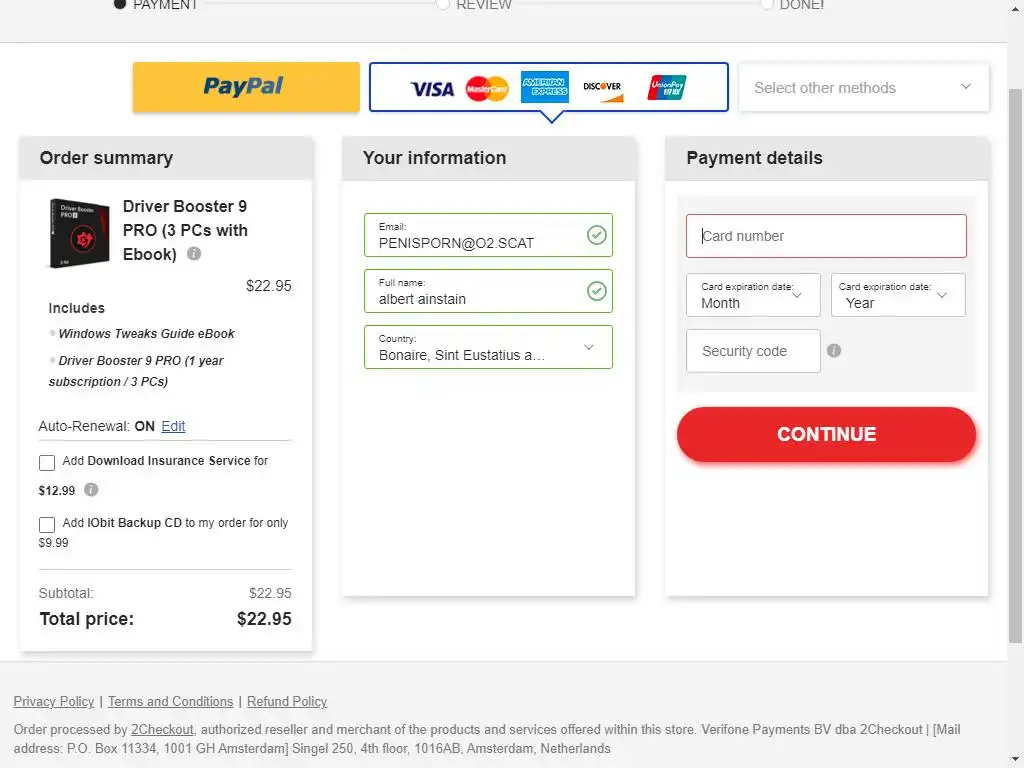Viewport: 1024px width, 768px height.
Task: Open the Select other methods dropdown
Action: 863,88
